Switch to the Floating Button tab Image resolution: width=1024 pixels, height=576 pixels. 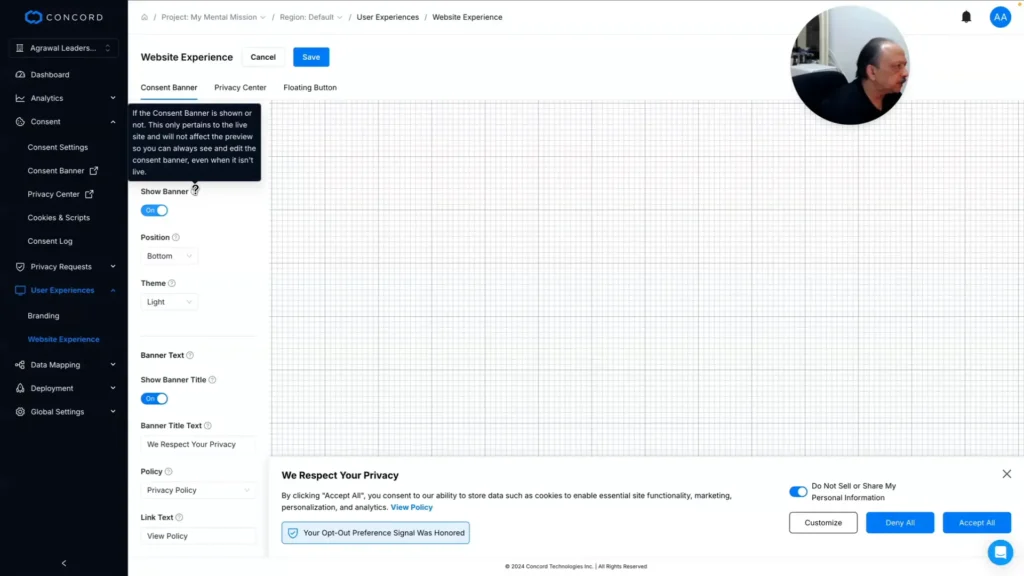click(310, 88)
